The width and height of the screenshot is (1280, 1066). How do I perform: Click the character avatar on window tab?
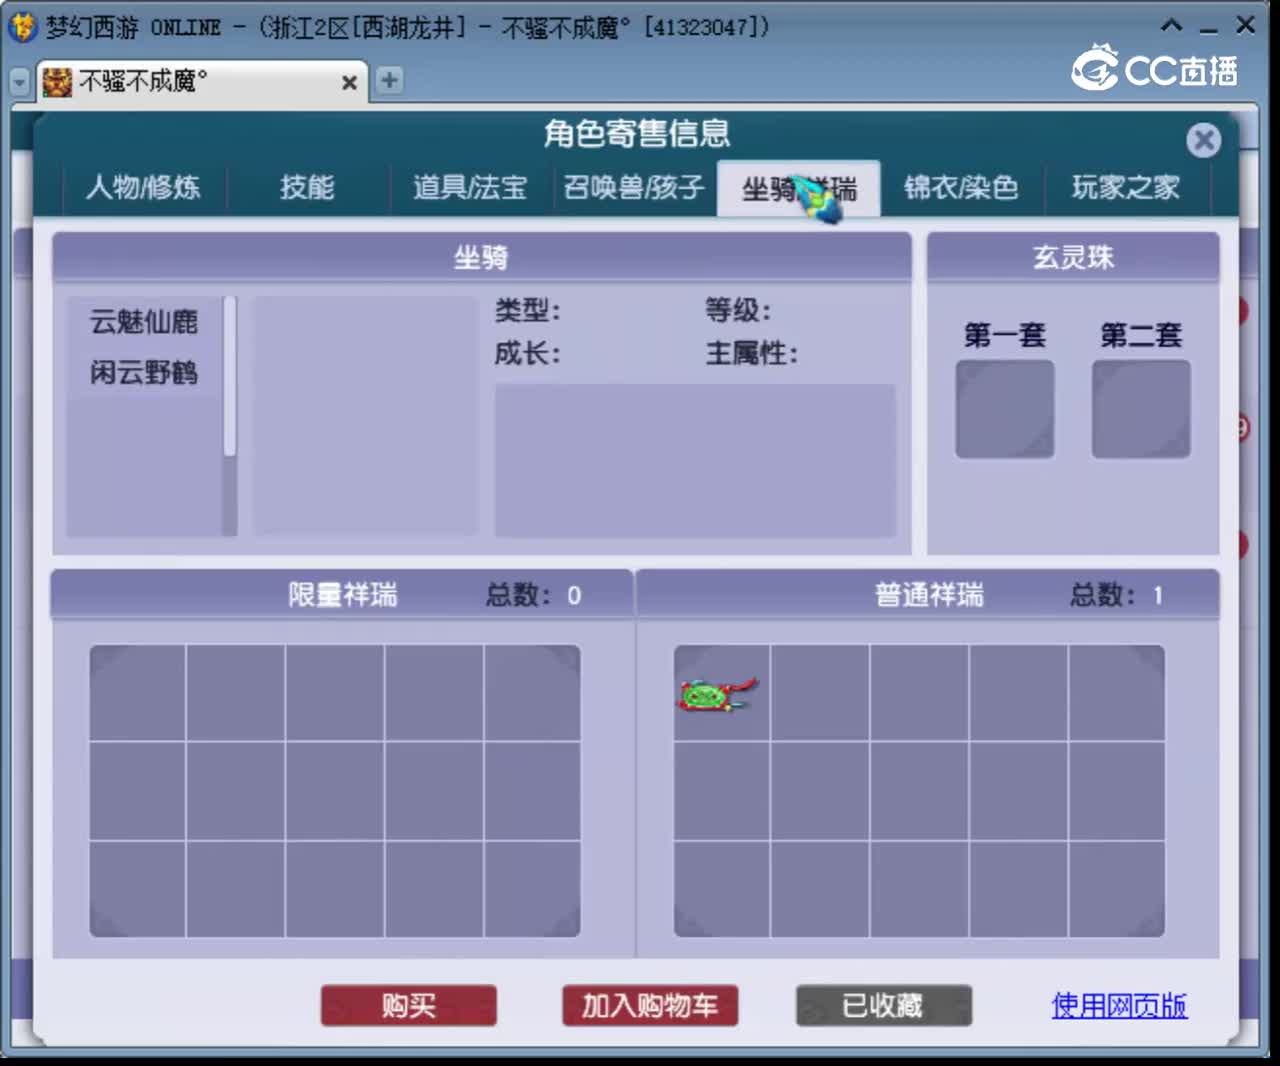click(58, 82)
